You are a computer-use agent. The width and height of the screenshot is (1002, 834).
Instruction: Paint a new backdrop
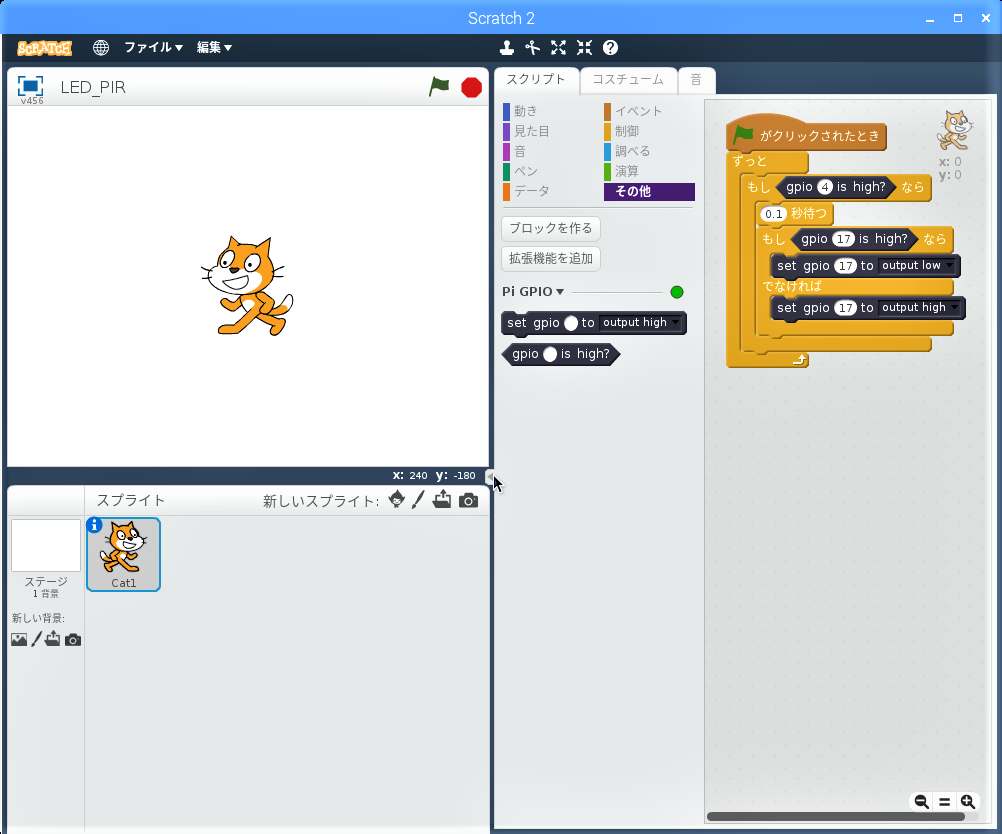pyautogui.click(x=36, y=638)
